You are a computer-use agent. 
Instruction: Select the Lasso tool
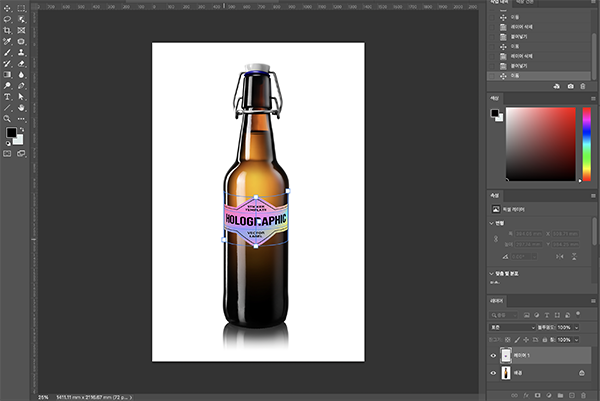pos(8,18)
